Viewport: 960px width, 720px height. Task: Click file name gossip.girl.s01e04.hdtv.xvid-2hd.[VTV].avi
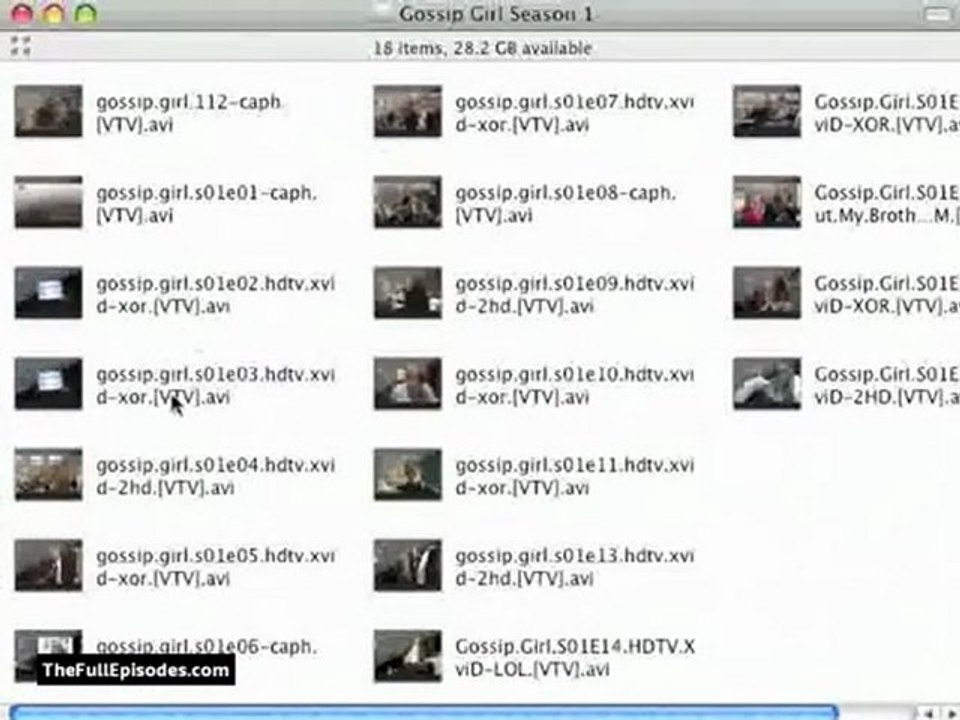click(x=216, y=476)
